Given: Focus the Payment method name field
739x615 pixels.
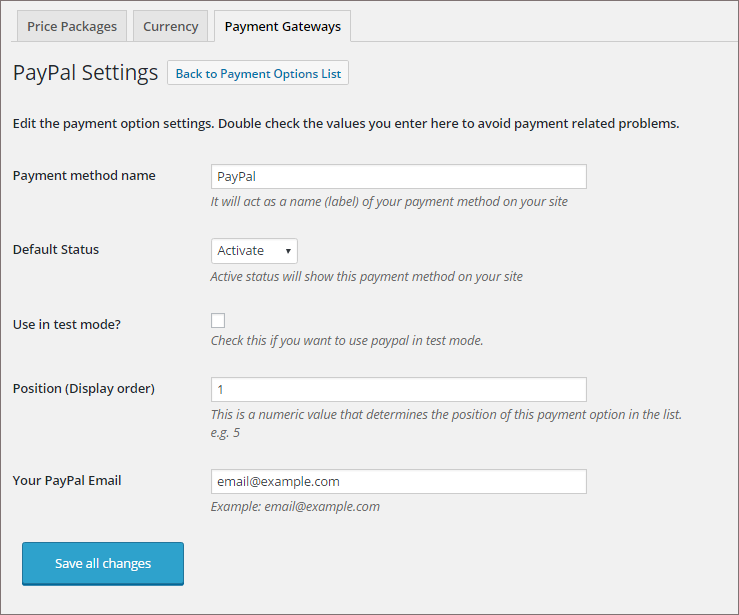Looking at the screenshot, I should (x=399, y=177).
